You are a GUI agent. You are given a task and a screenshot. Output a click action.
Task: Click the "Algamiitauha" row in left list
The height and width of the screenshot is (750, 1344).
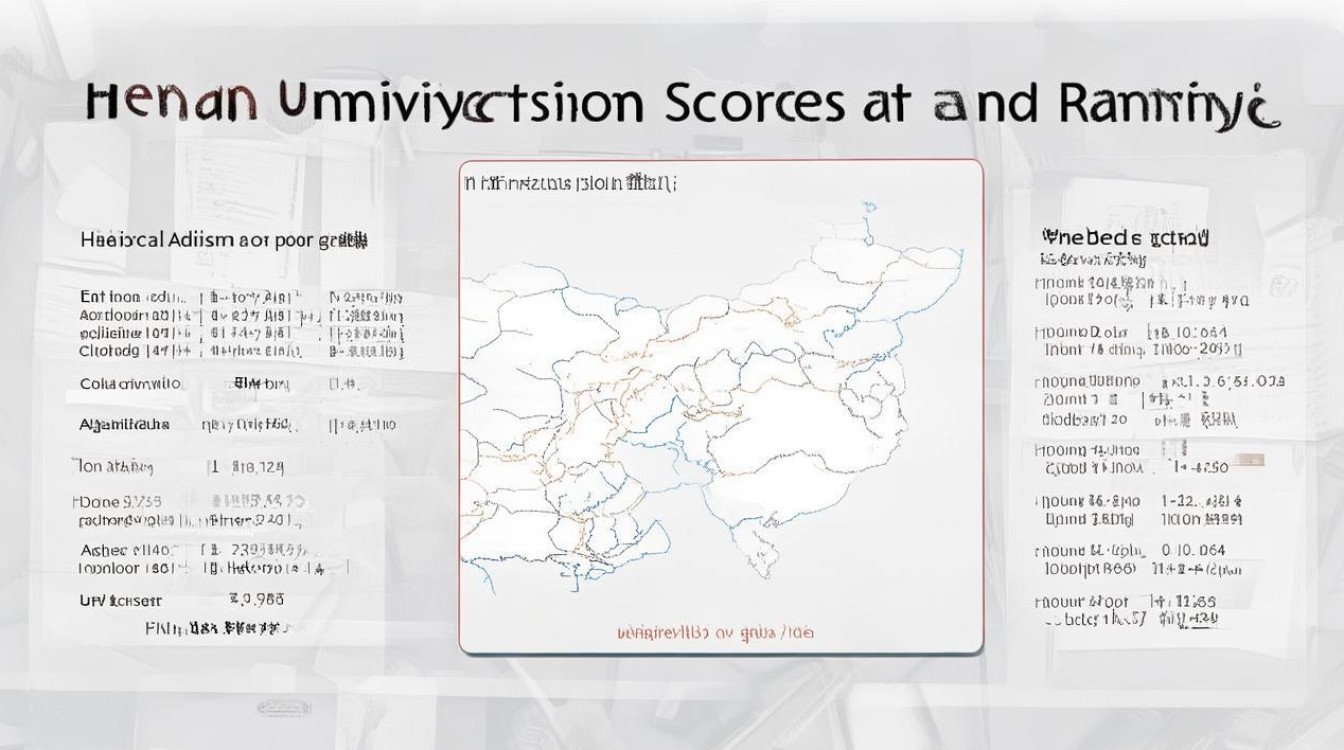coord(125,424)
